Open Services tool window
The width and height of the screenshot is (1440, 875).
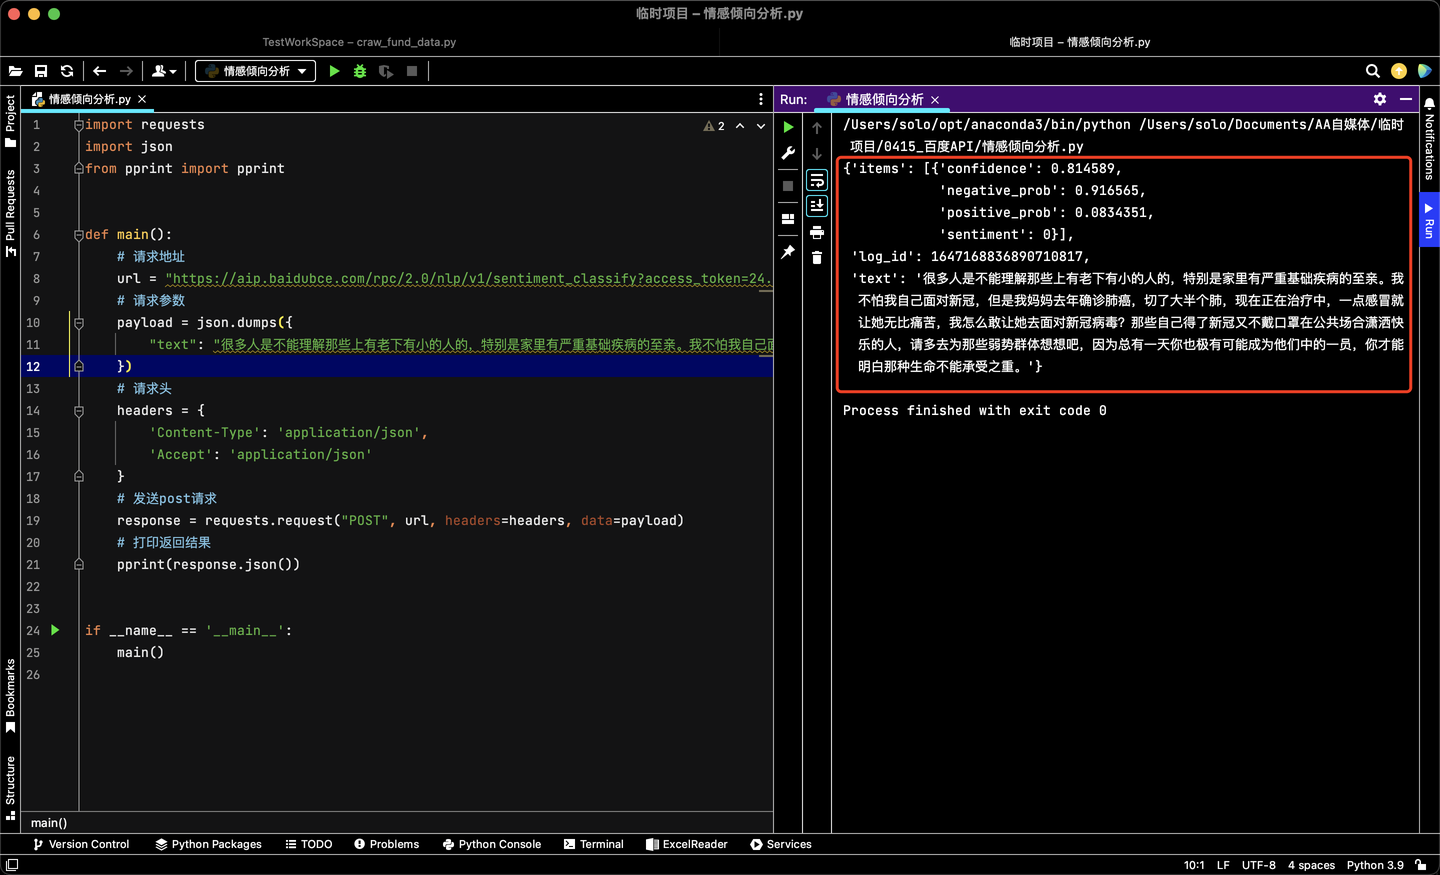point(781,844)
